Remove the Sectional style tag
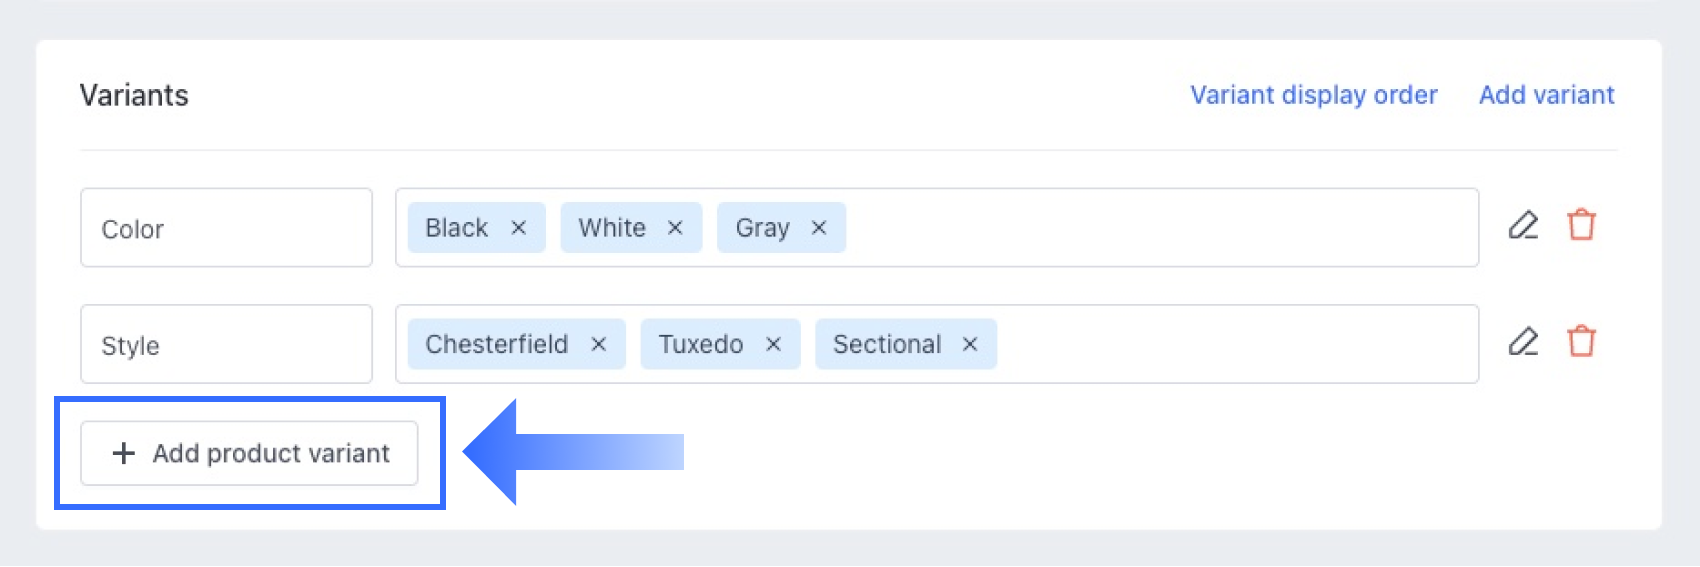 (970, 344)
